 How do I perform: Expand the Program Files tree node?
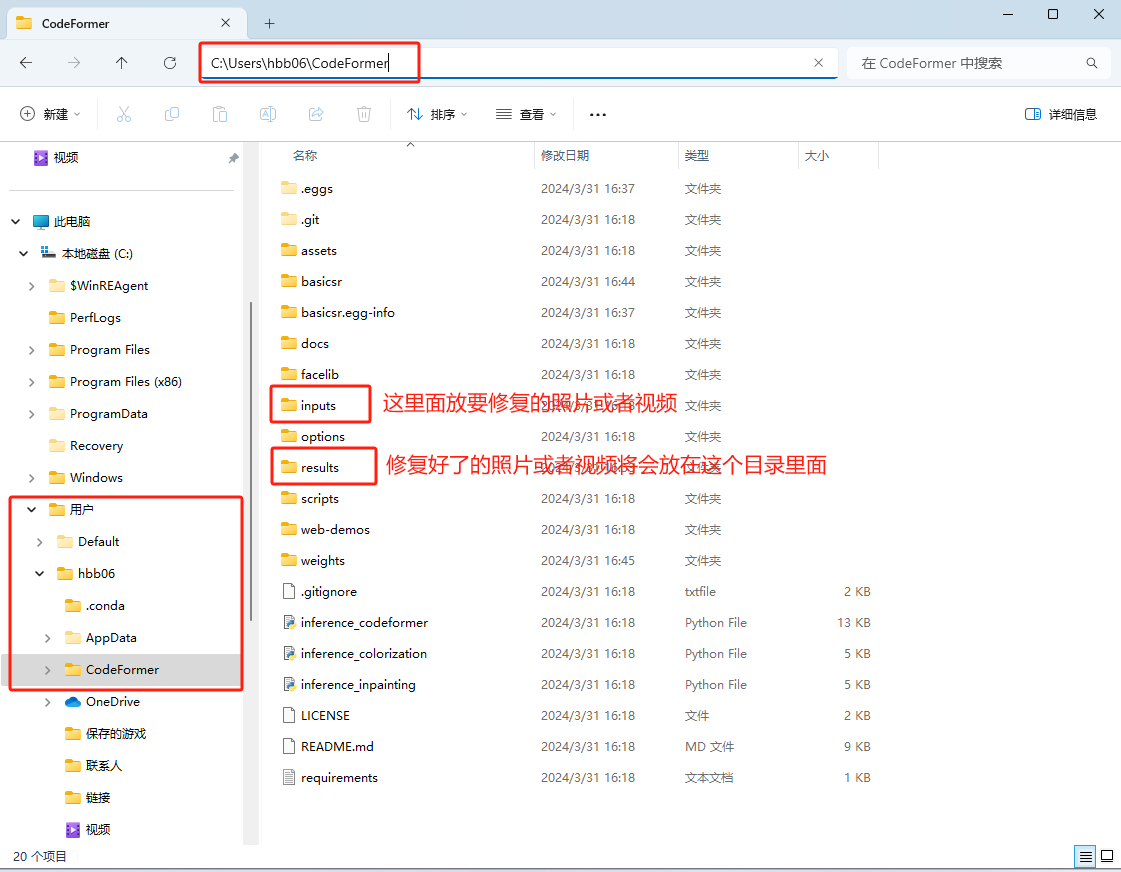tap(31, 350)
